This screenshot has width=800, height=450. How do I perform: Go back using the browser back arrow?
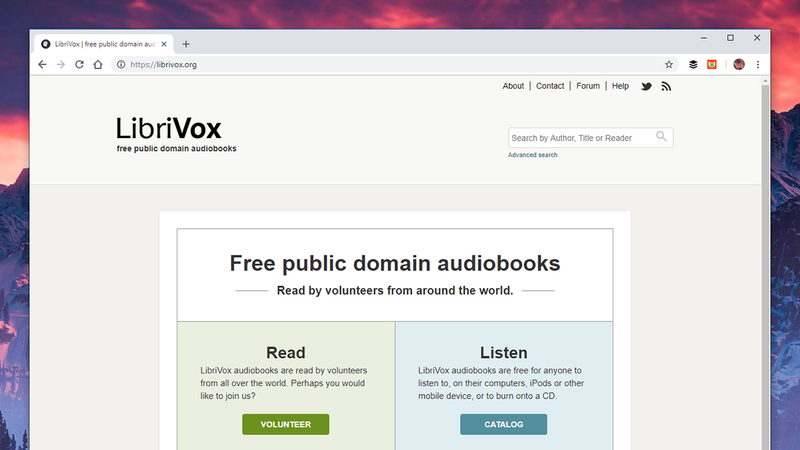pyautogui.click(x=42, y=64)
